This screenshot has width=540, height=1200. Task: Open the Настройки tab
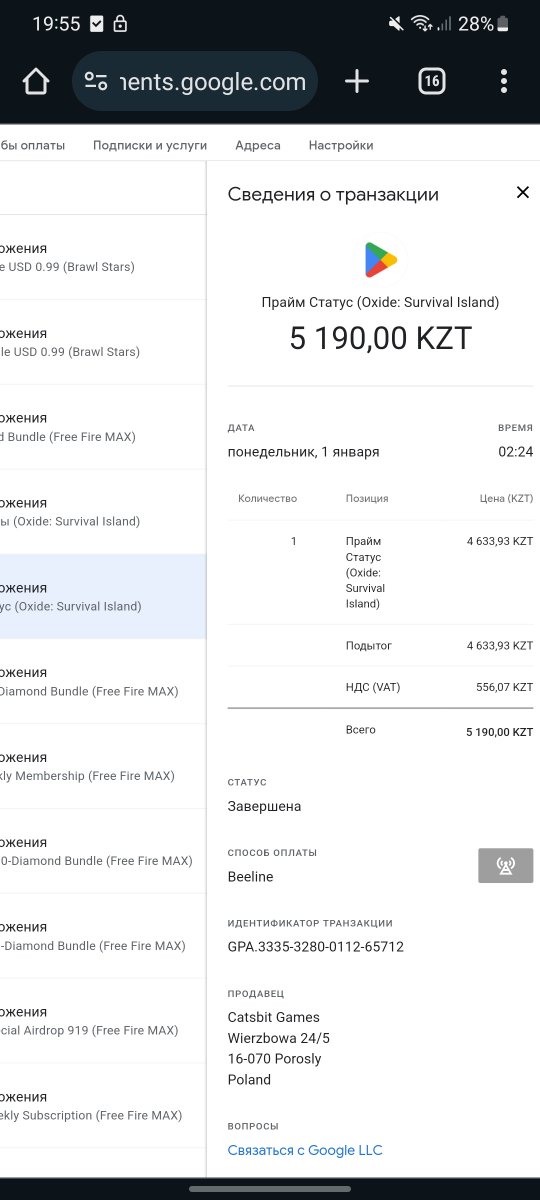pos(341,145)
